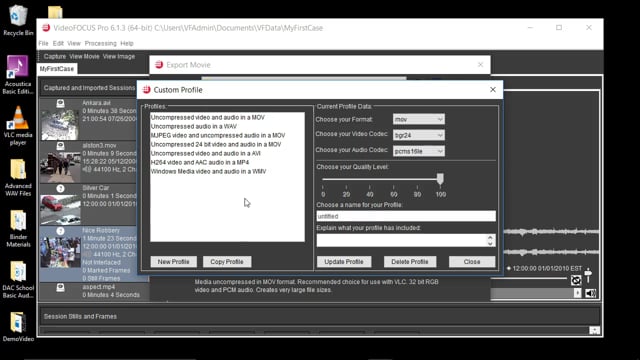Close the Custom Profile dialog with X
Viewport: 640px width, 360px height.
tap(493, 90)
